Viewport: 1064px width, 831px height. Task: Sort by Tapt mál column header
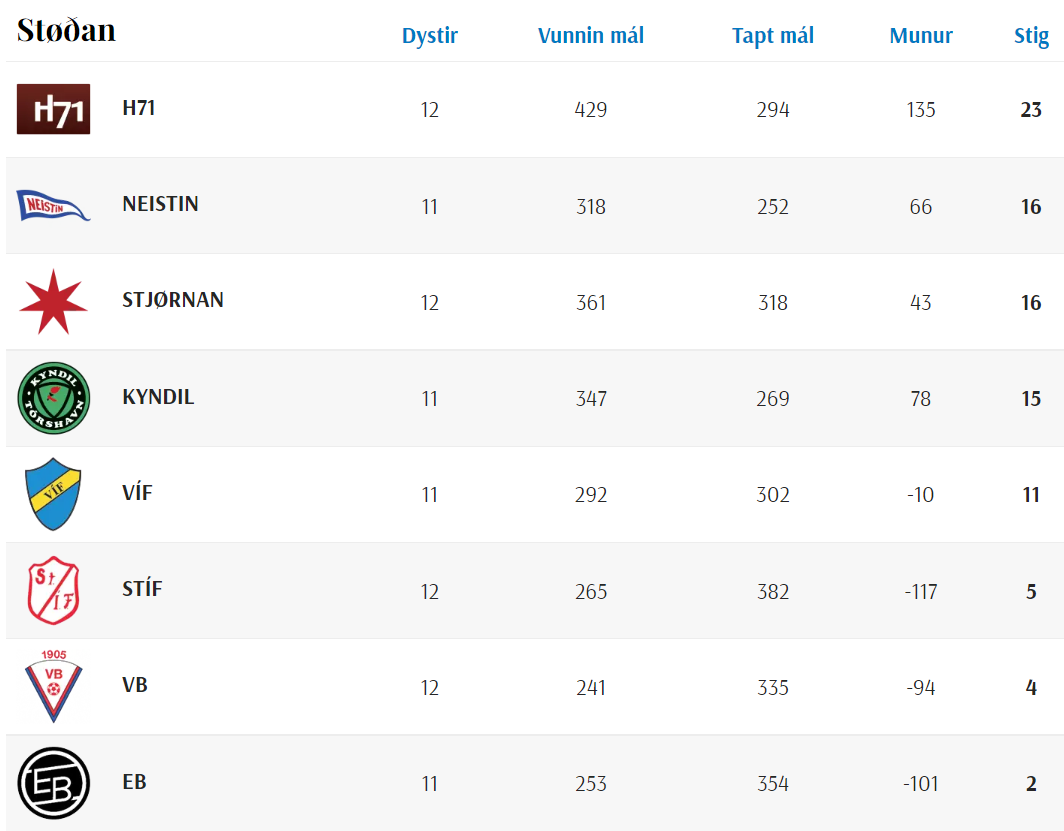[773, 36]
